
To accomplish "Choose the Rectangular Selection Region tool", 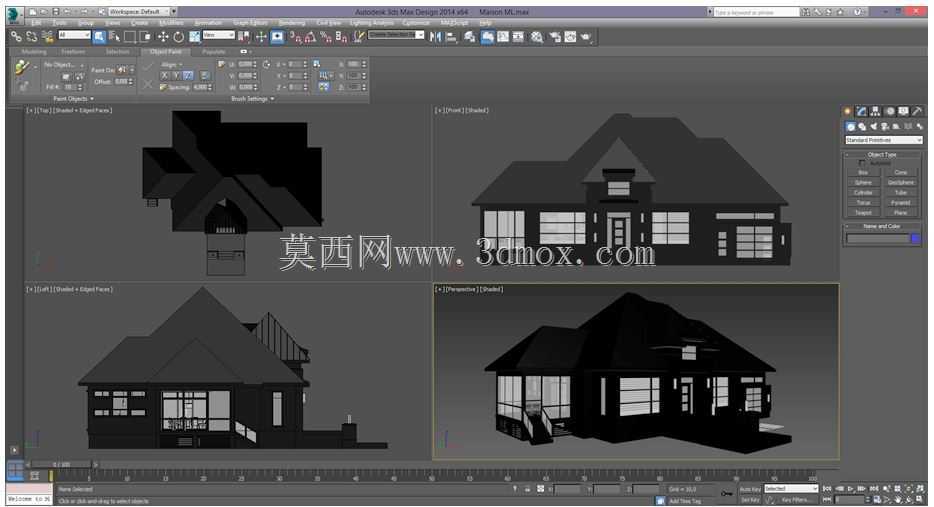I will (x=130, y=37).
